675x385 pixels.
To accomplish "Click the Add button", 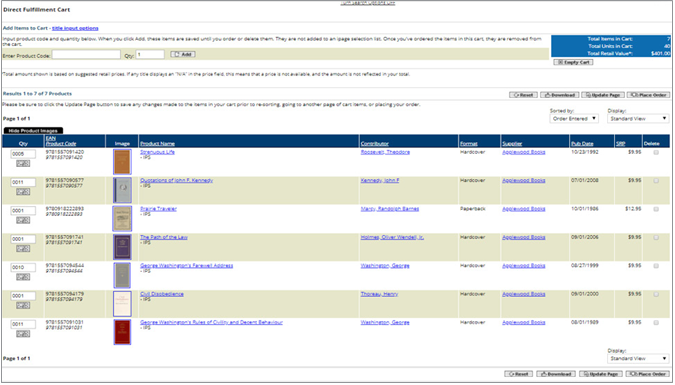I will (x=183, y=55).
